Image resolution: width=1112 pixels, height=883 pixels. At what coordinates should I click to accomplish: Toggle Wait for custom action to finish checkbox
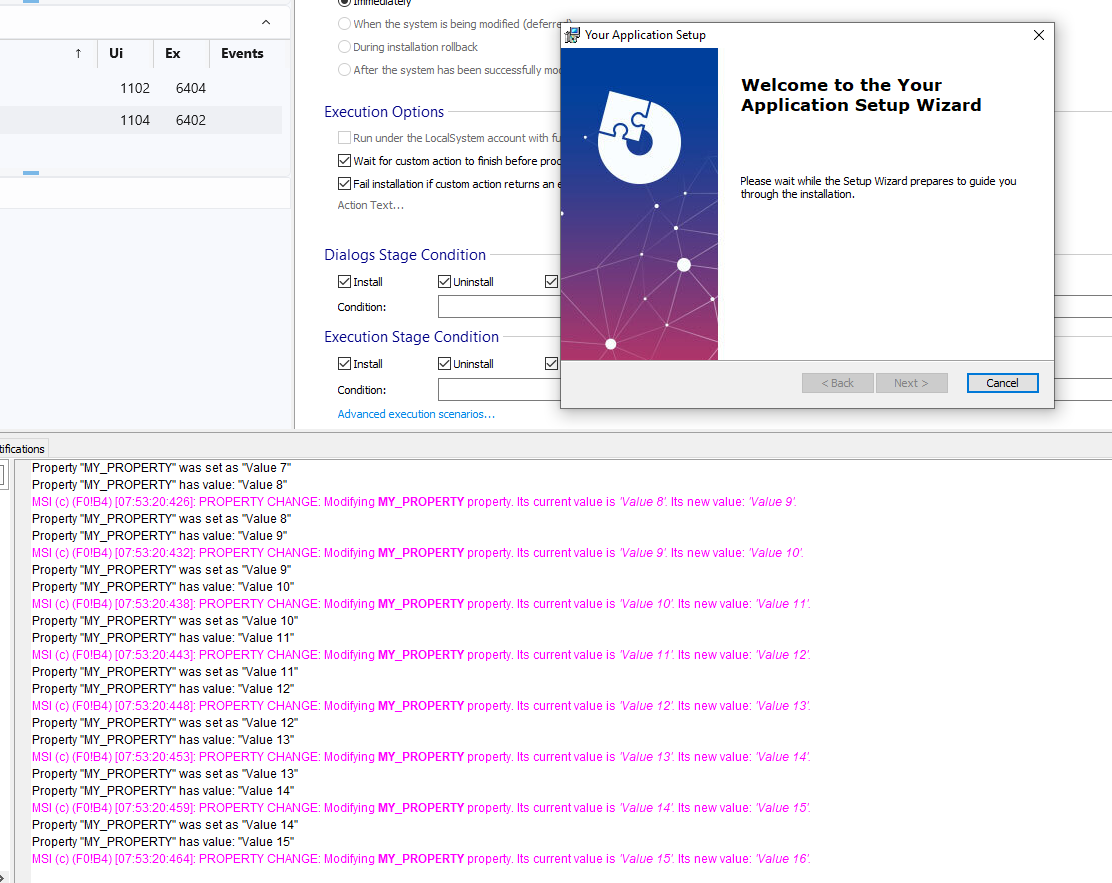click(x=345, y=161)
